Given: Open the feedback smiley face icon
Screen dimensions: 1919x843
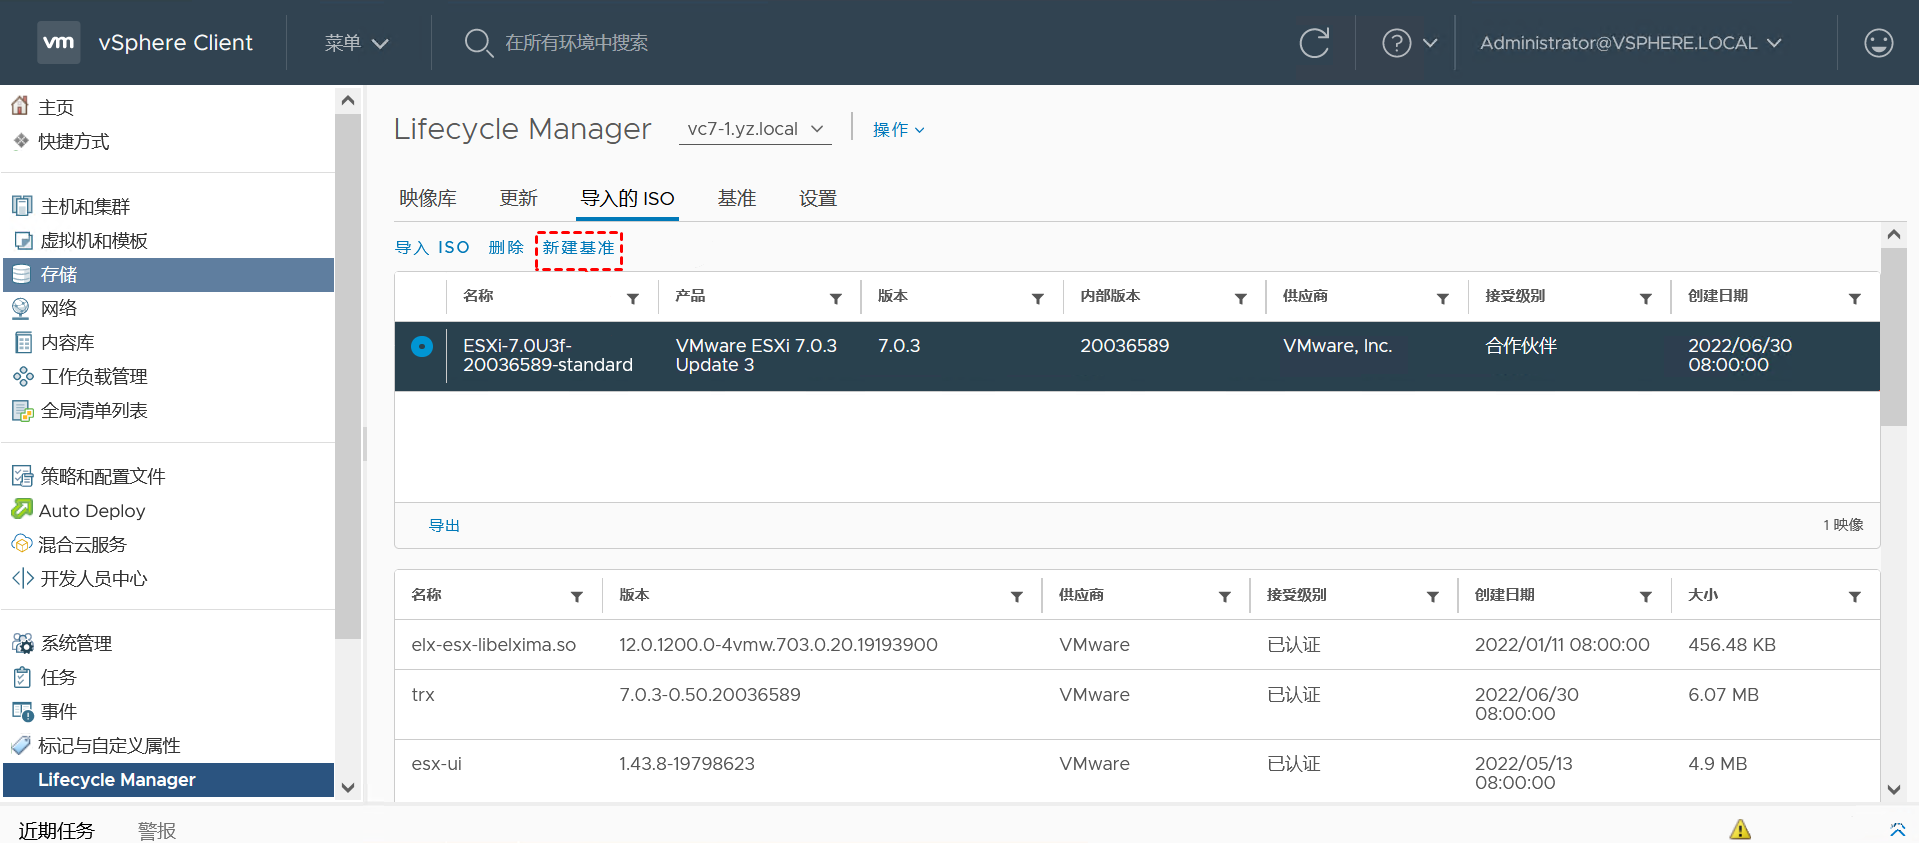Looking at the screenshot, I should (1878, 43).
